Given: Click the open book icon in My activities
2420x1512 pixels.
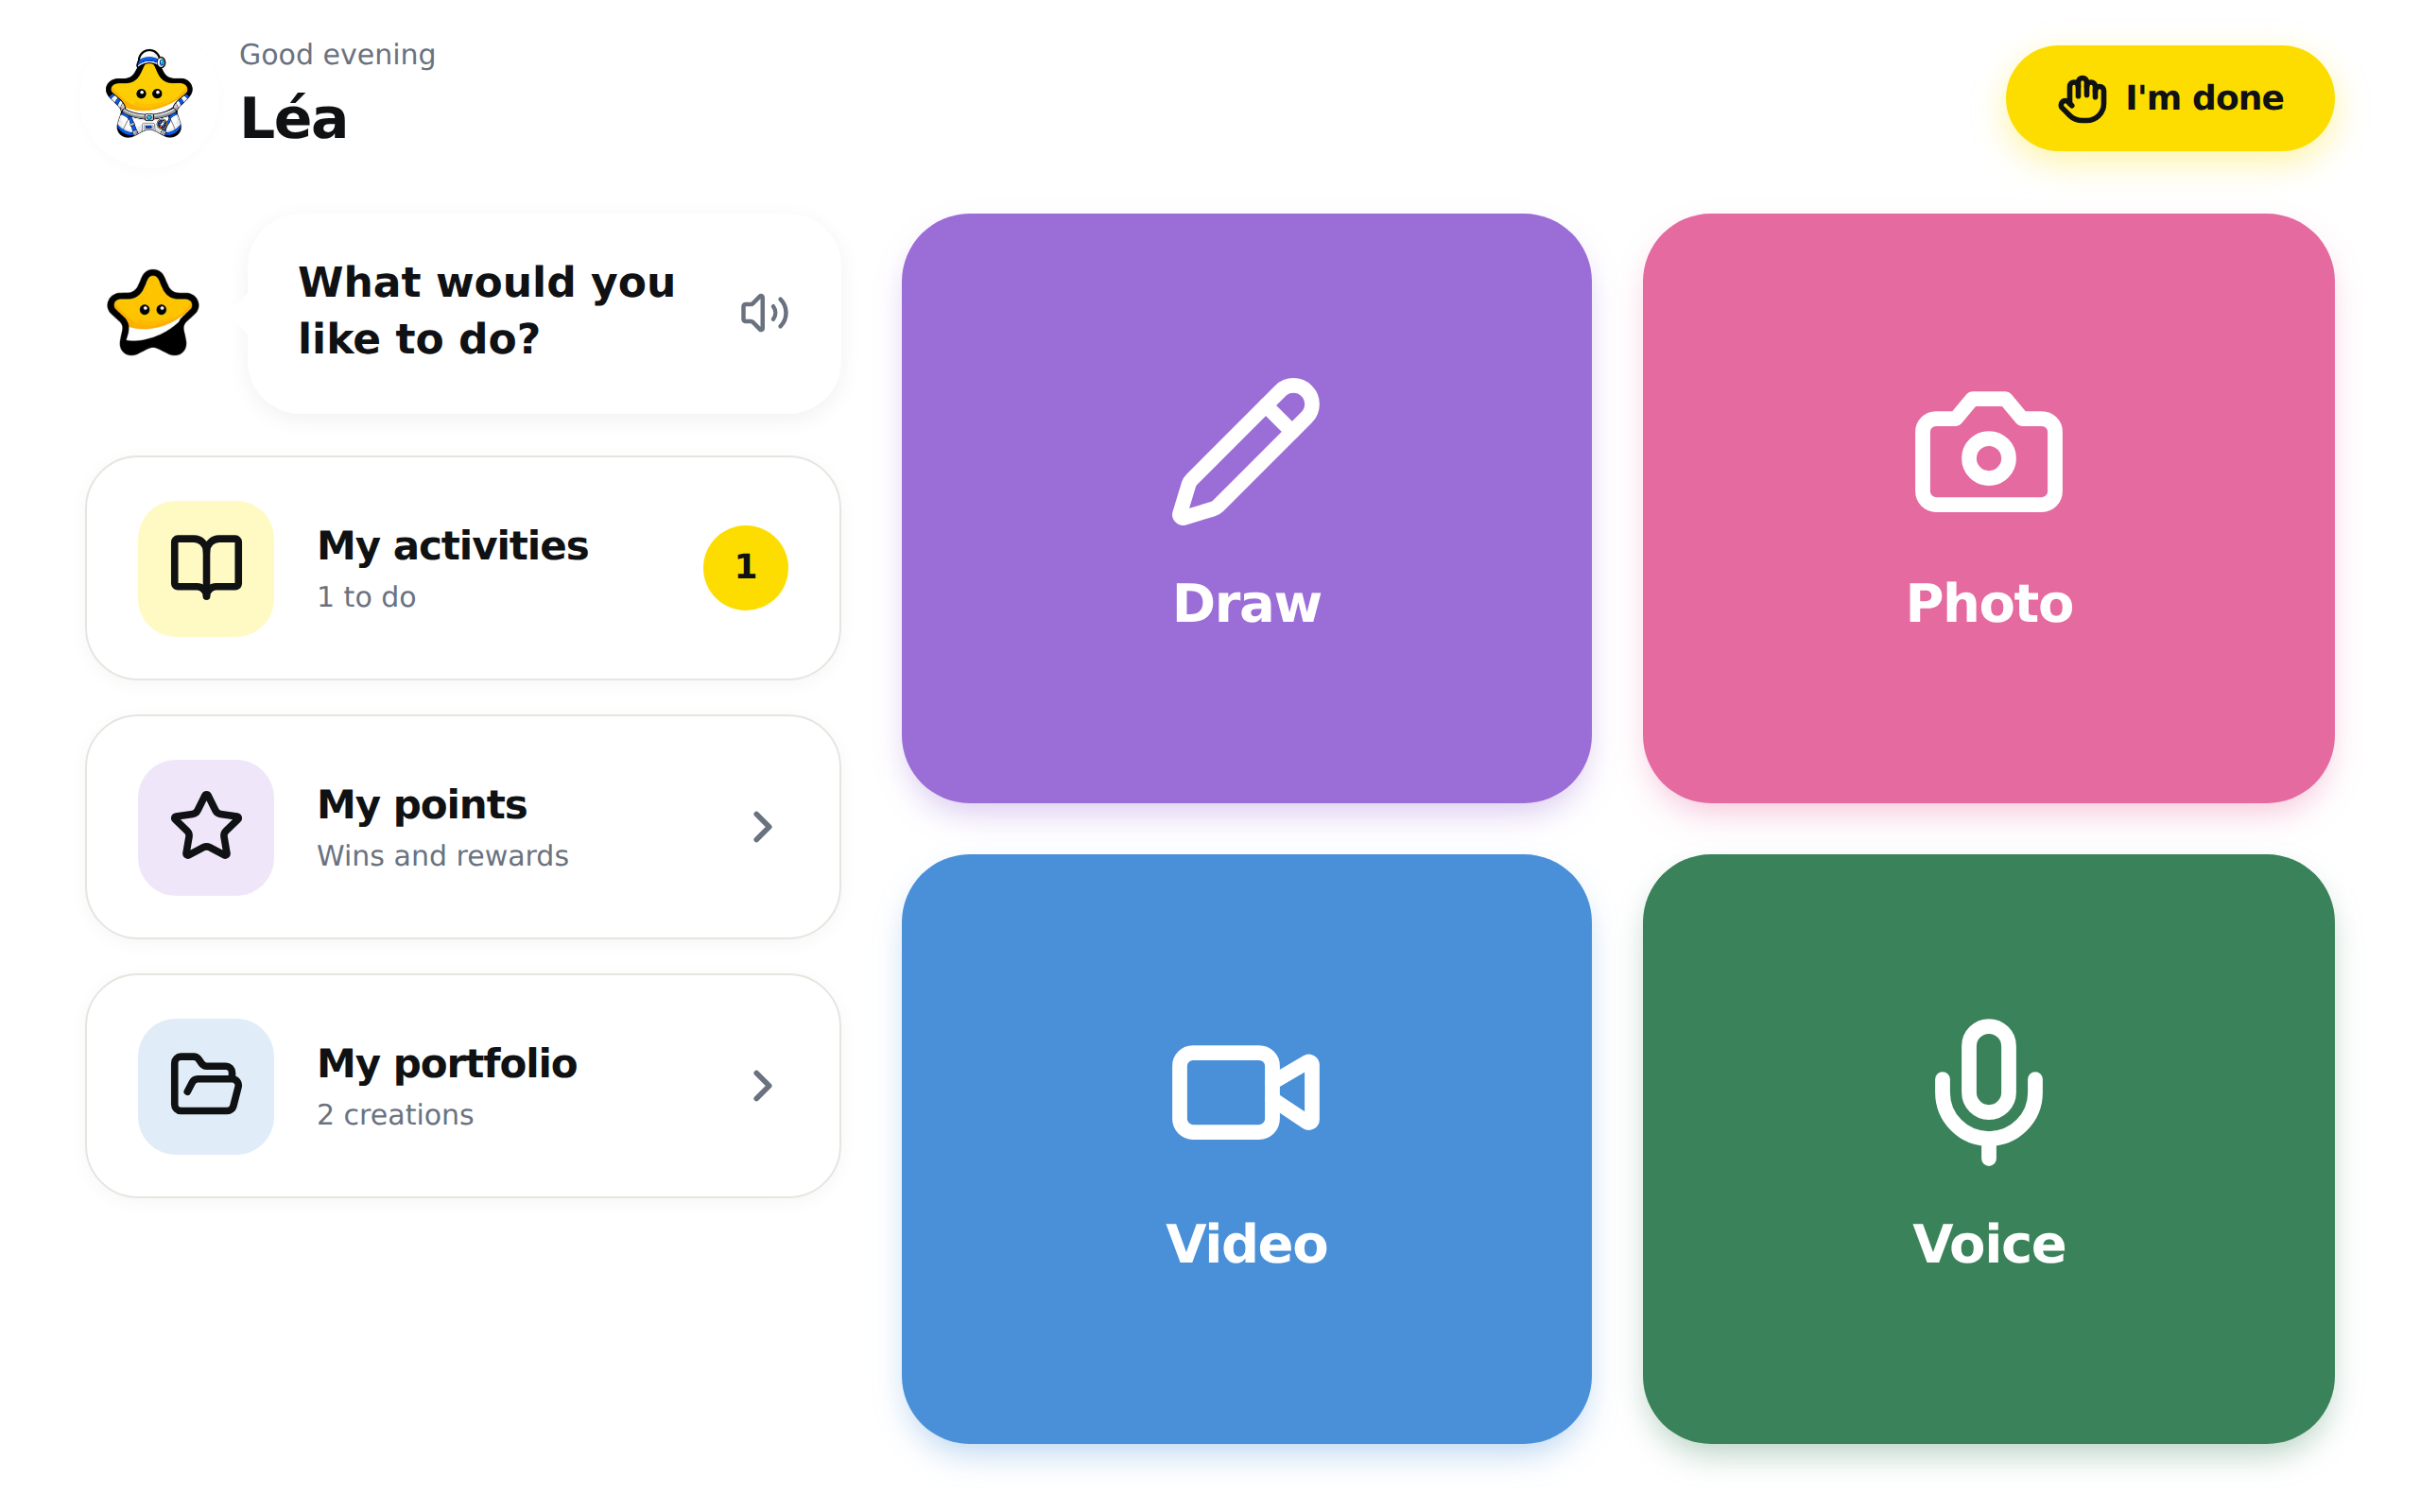Looking at the screenshot, I should 206,568.
